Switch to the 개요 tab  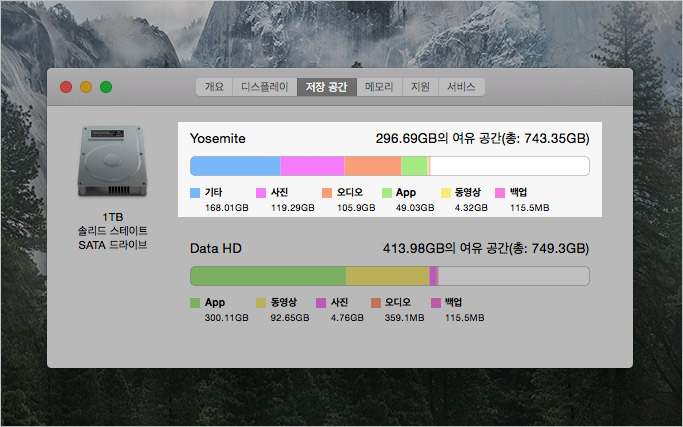click(214, 87)
